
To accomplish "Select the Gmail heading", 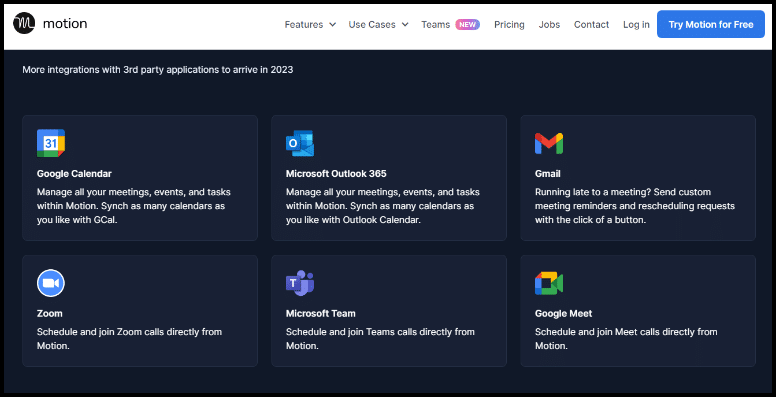I will (x=548, y=174).
